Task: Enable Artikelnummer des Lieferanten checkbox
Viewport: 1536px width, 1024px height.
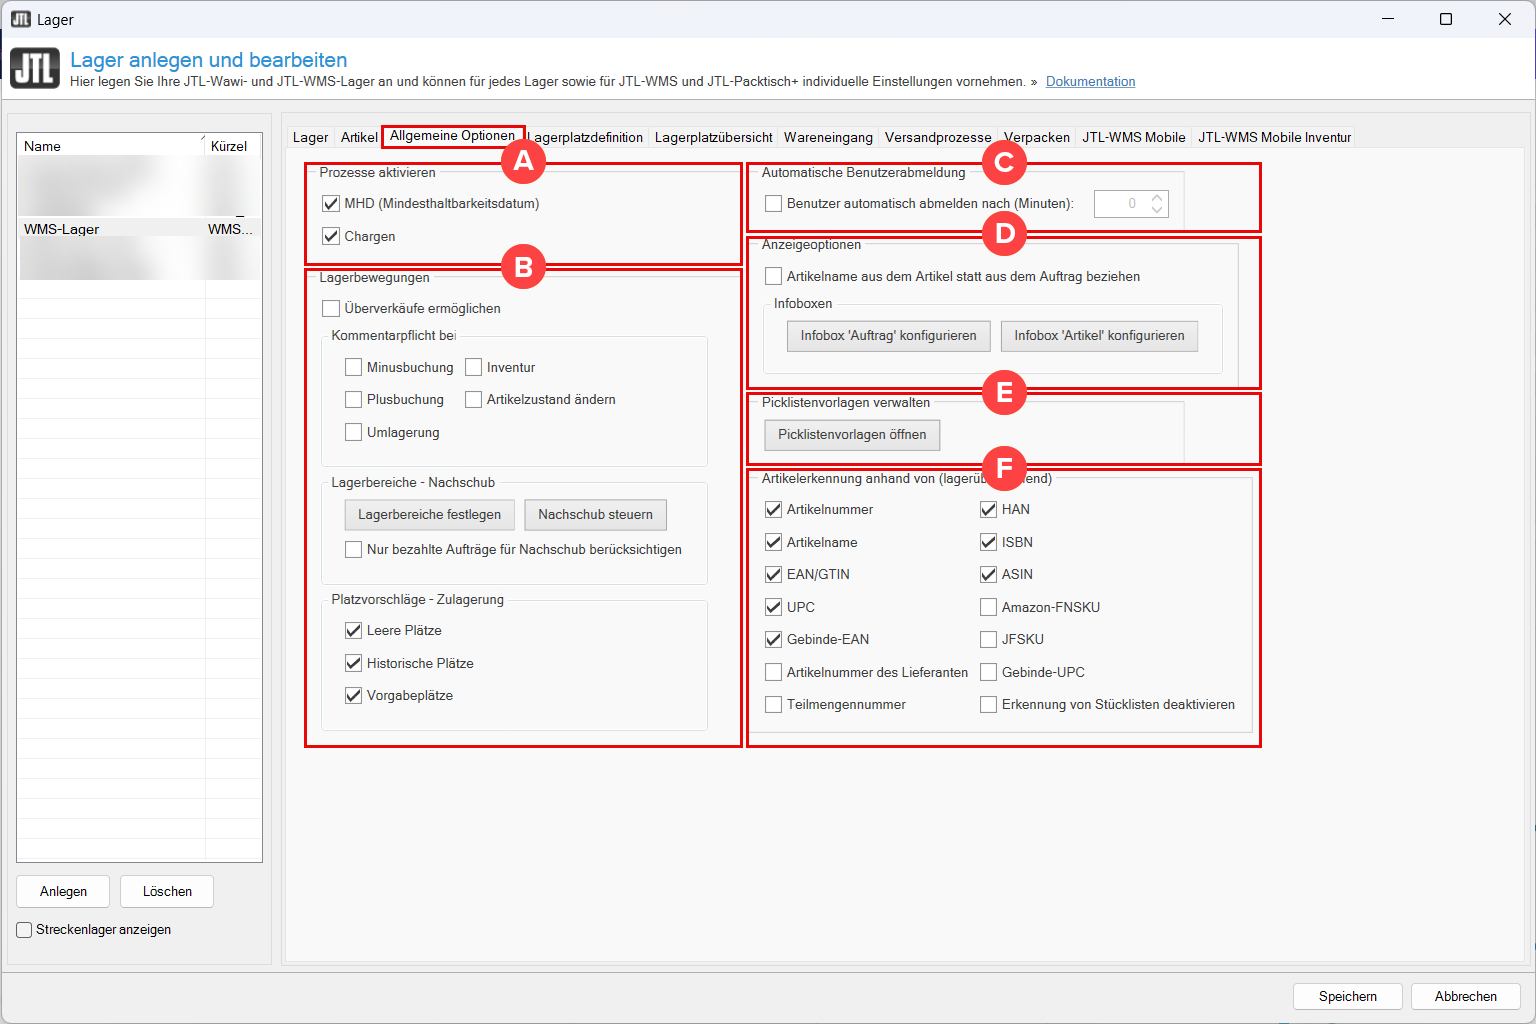Action: pos(773,673)
